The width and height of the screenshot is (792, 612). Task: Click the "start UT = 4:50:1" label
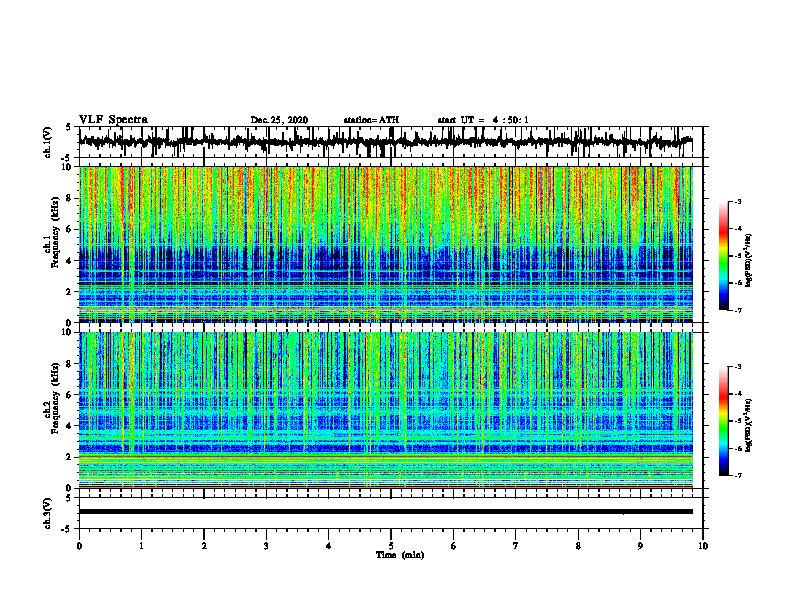click(x=483, y=120)
